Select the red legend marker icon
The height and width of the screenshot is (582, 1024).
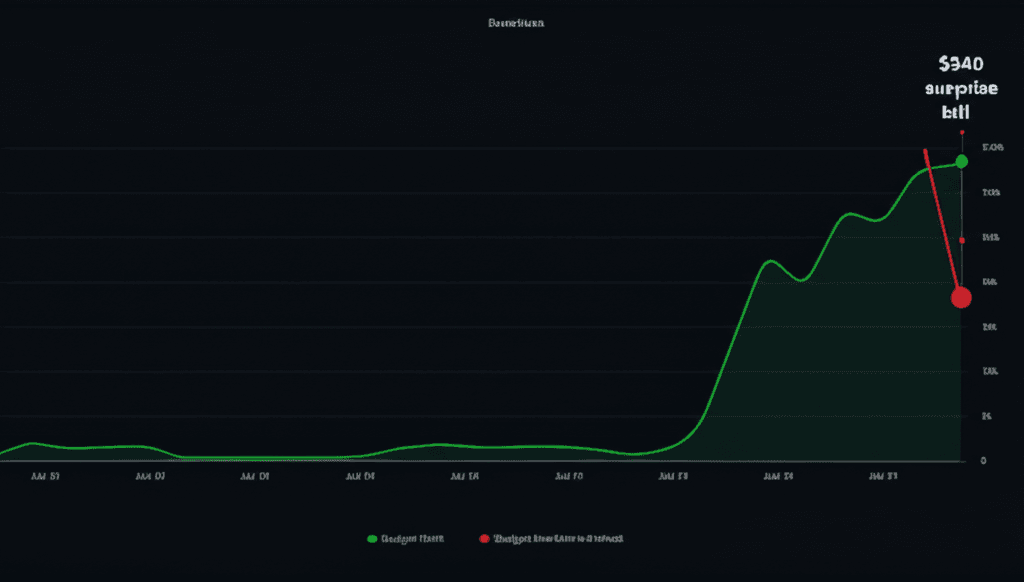[483, 537]
